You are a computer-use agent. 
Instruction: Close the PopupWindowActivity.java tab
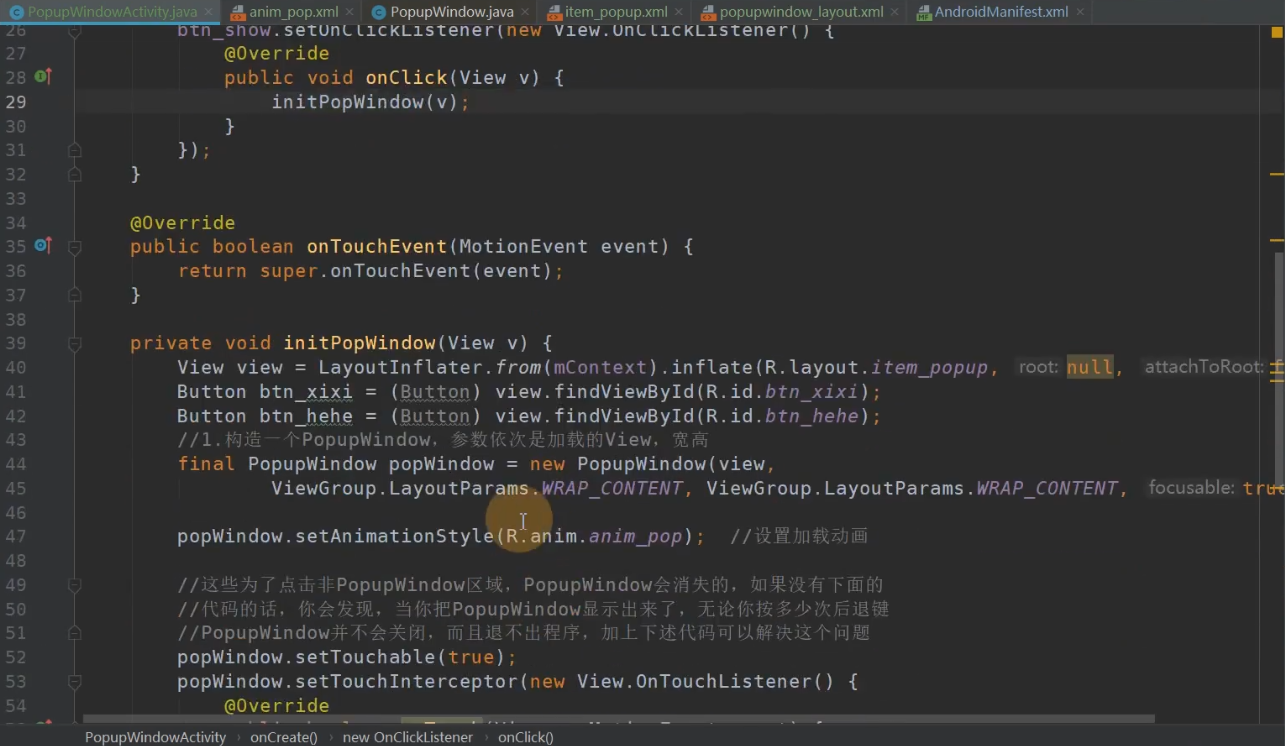coord(209,13)
